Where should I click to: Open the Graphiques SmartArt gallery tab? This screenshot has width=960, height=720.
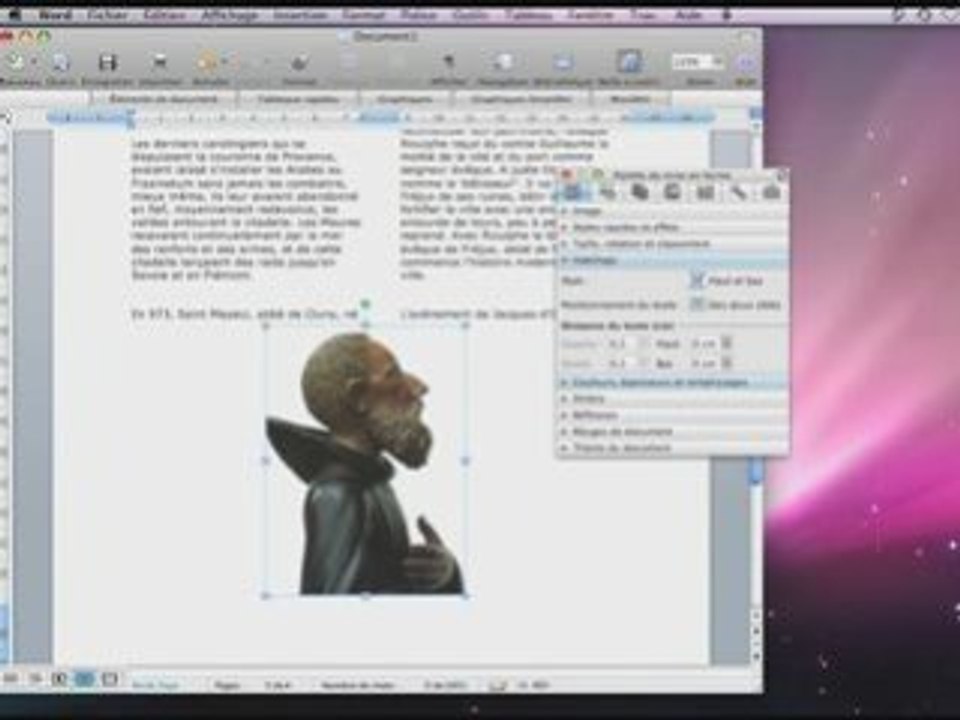(521, 99)
